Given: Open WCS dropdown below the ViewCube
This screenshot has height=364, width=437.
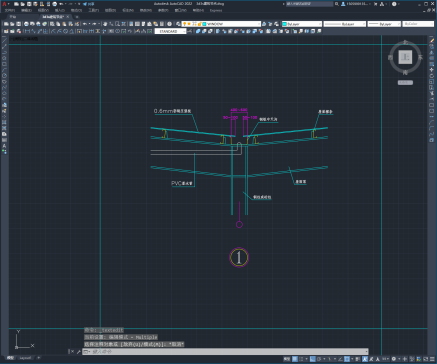Looking at the screenshot, I should tap(405, 82).
